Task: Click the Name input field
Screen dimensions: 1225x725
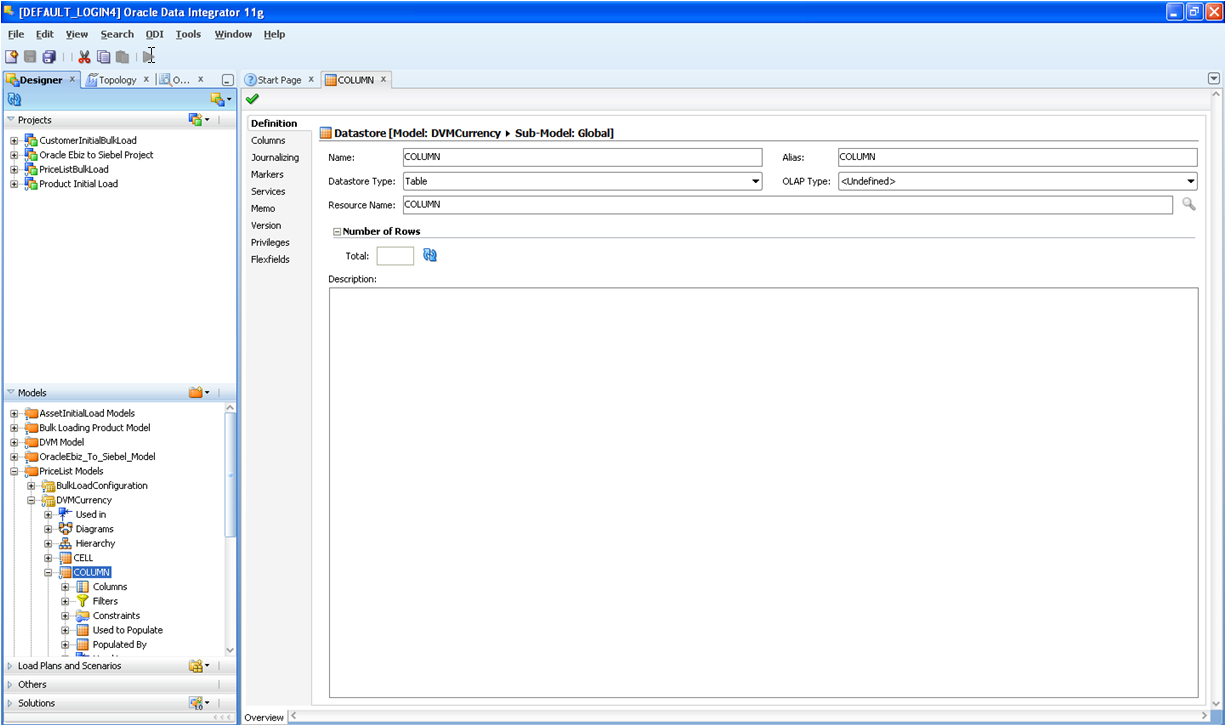Action: tap(583, 157)
